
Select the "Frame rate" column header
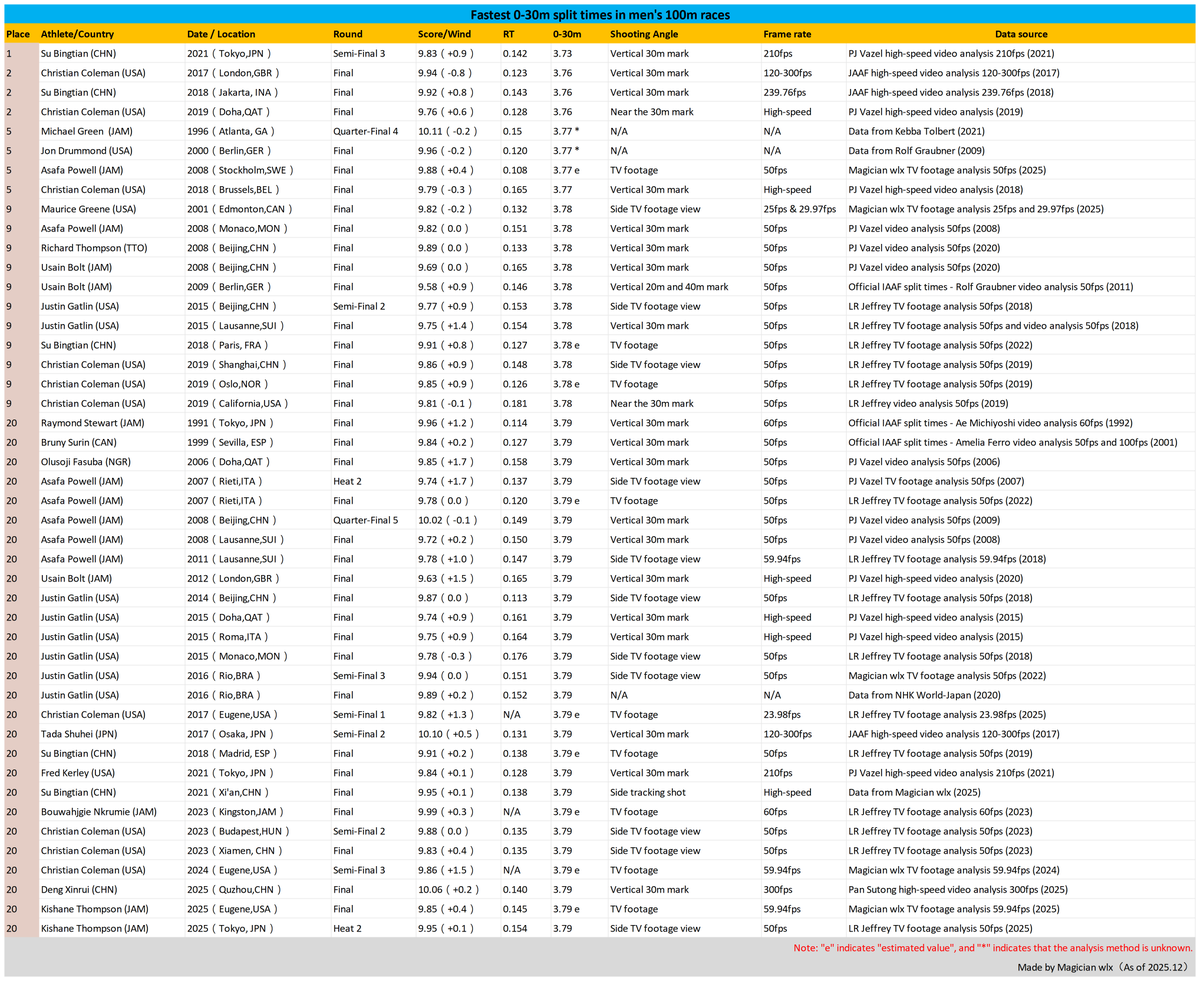coord(787,34)
